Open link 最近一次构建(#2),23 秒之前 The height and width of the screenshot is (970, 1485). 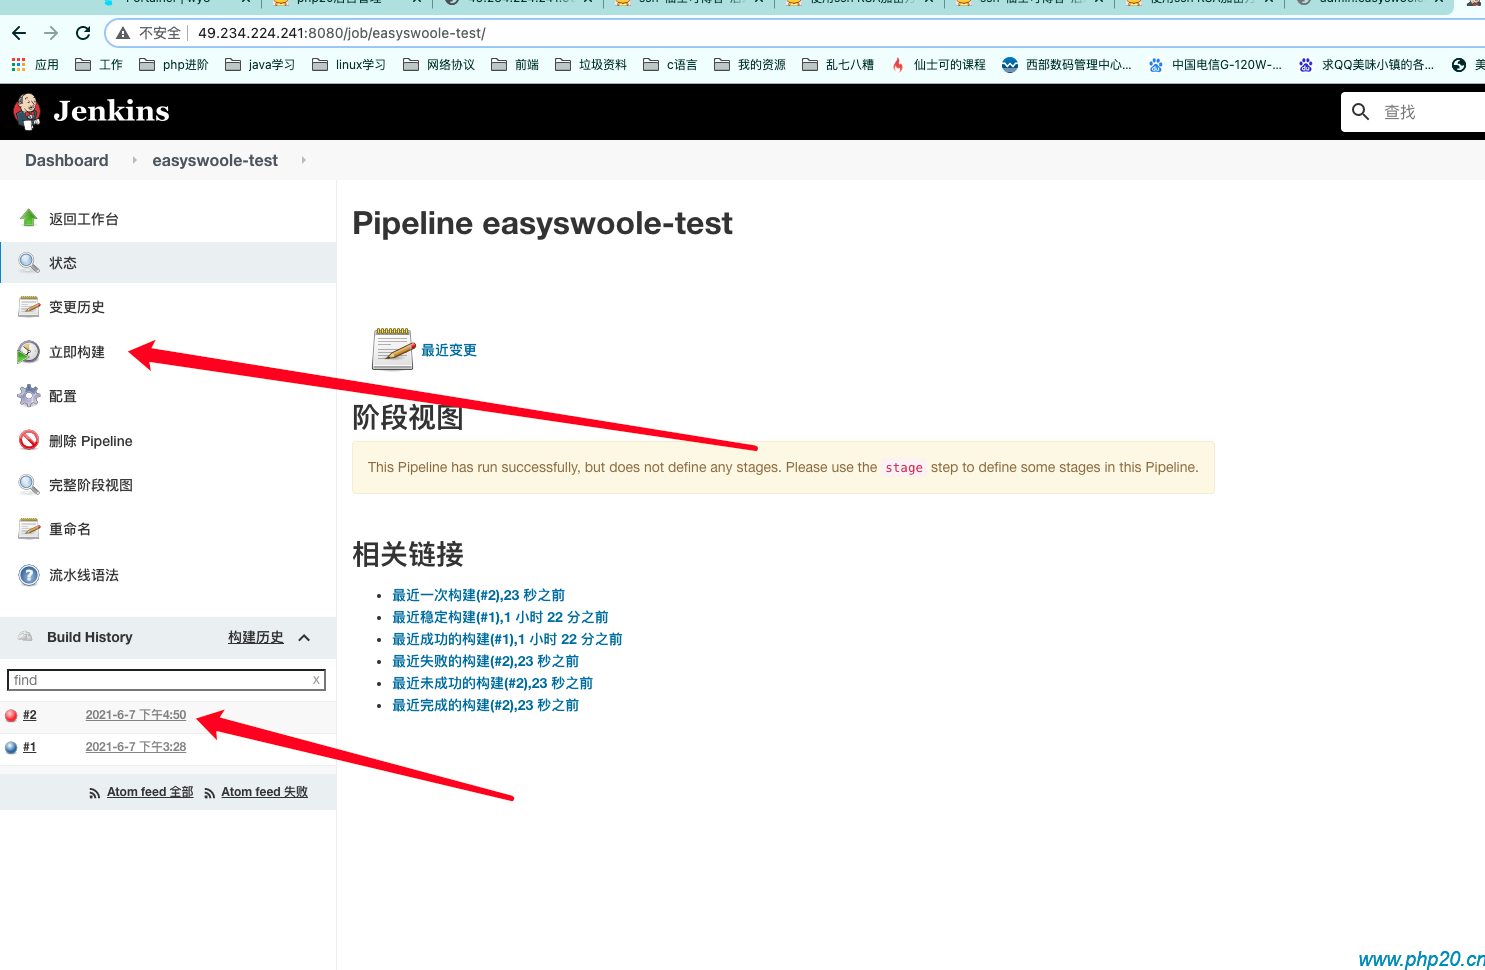[478, 595]
